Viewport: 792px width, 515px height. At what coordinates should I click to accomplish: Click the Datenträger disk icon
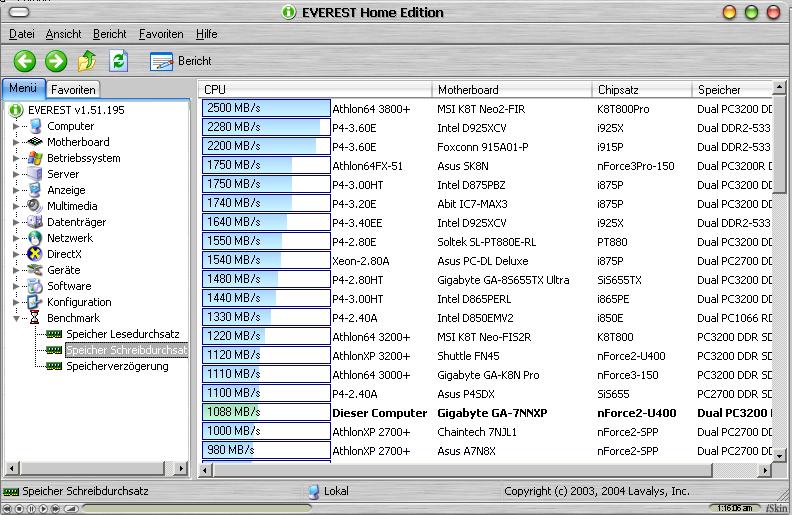tap(35, 222)
